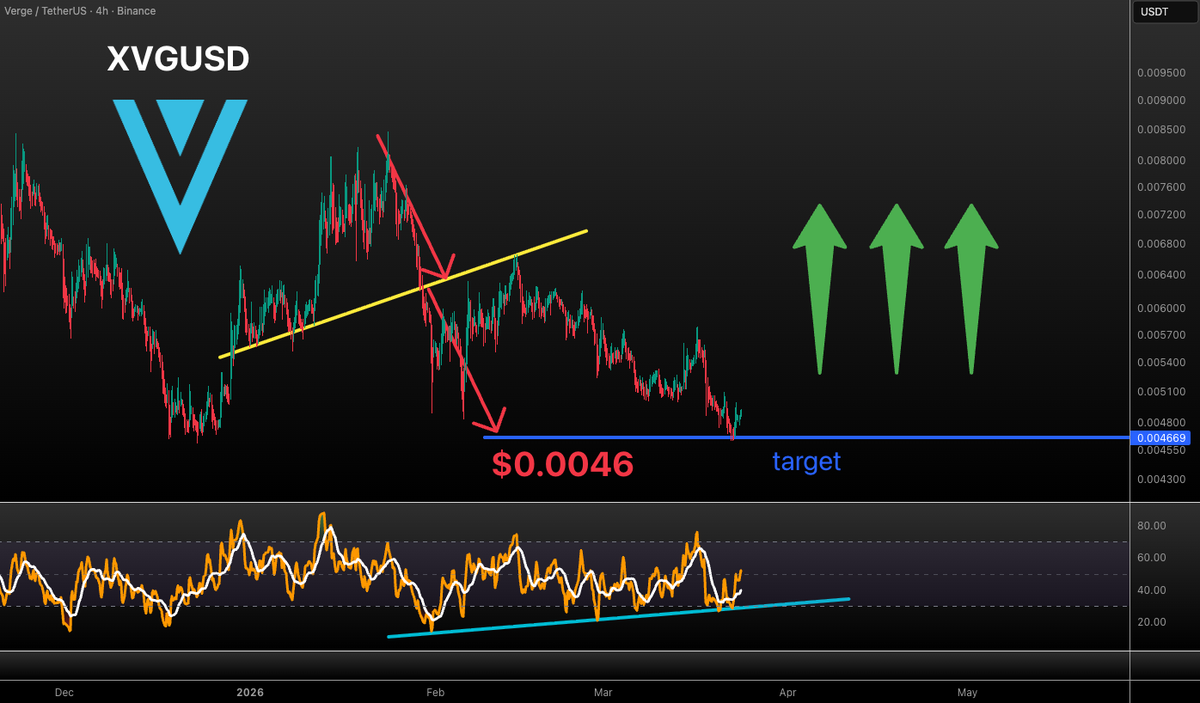Pick the 0.004550 price axis label

pyautogui.click(x=1162, y=451)
